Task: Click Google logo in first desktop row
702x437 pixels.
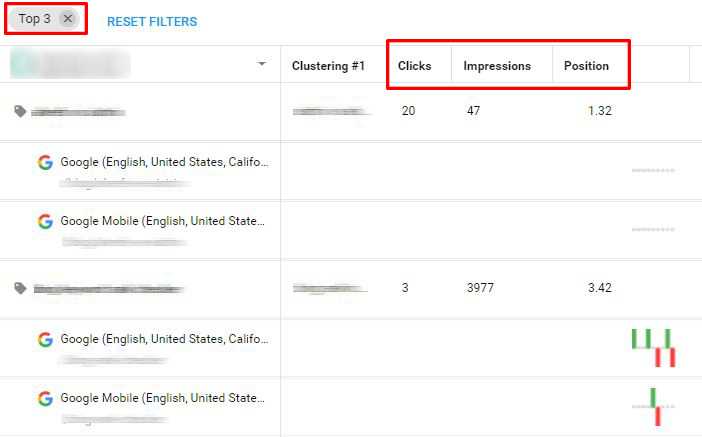Action: click(45, 162)
